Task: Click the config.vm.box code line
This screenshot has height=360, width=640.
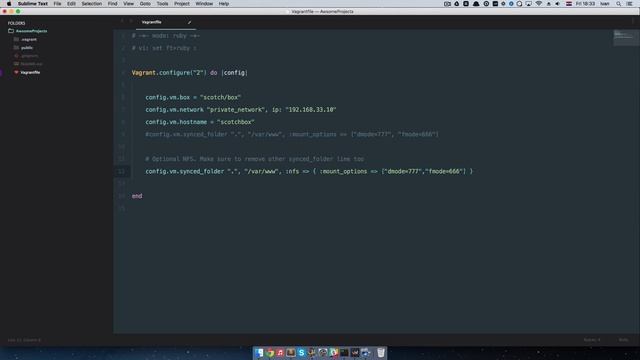Action: pos(193,98)
